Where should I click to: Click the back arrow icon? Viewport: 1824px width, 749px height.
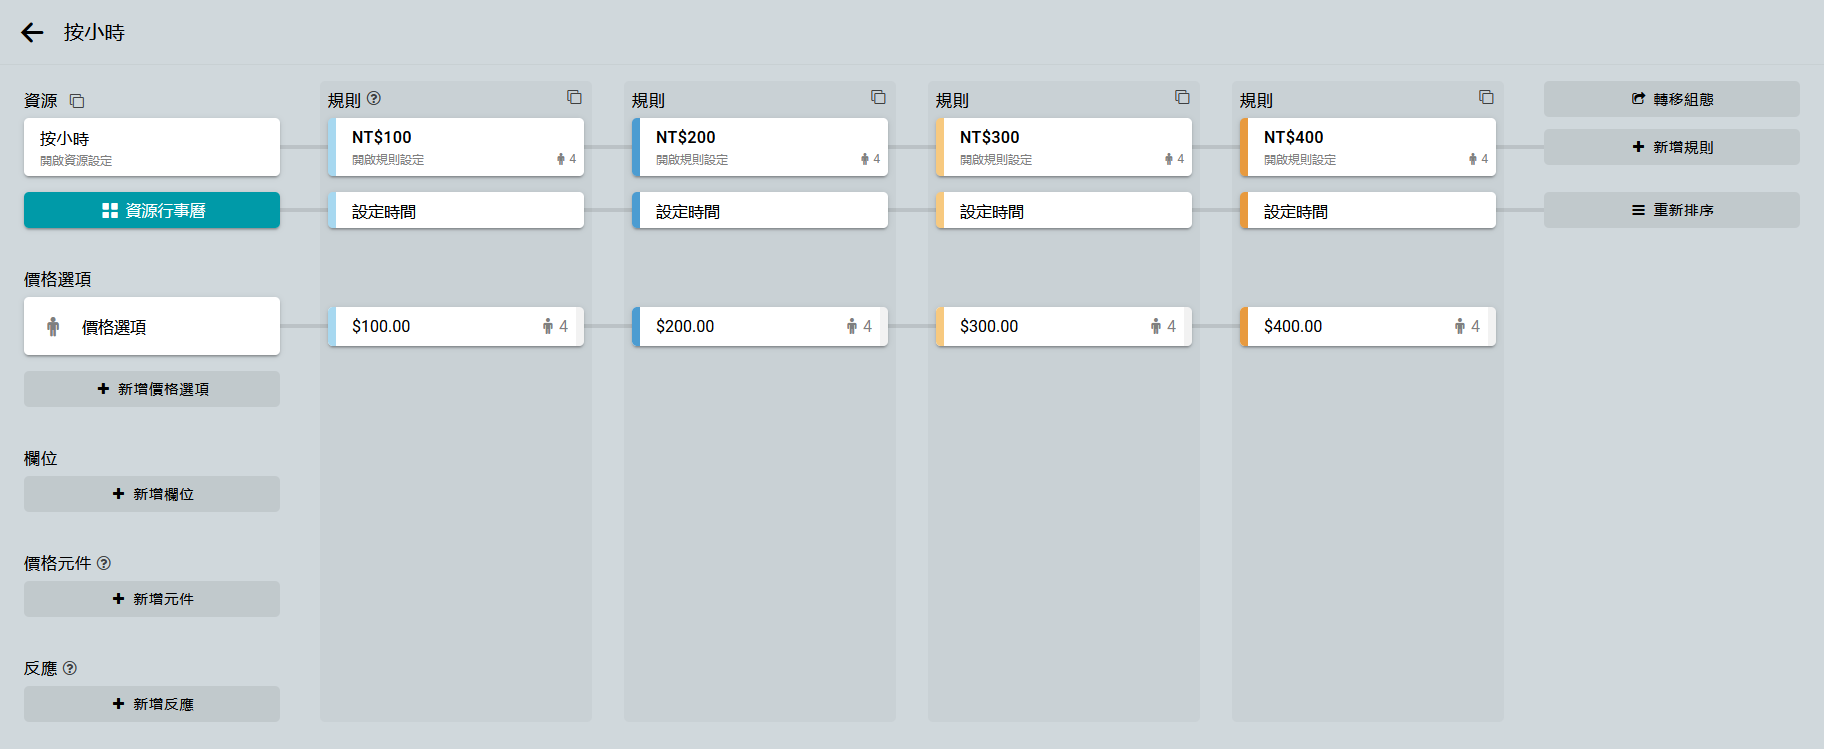point(32,33)
